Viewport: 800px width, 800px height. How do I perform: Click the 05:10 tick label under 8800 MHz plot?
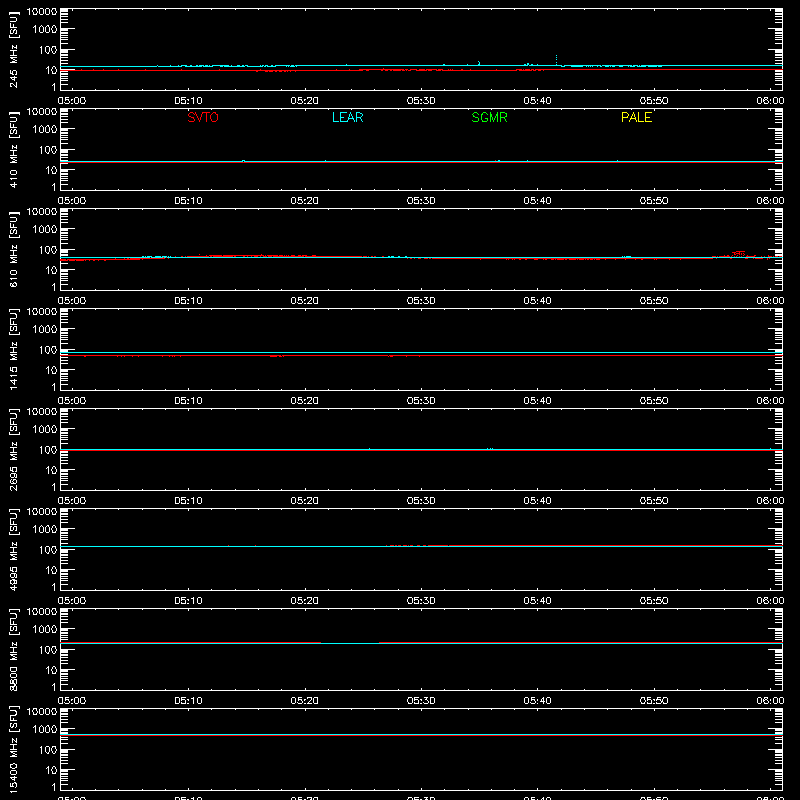[x=188, y=701]
